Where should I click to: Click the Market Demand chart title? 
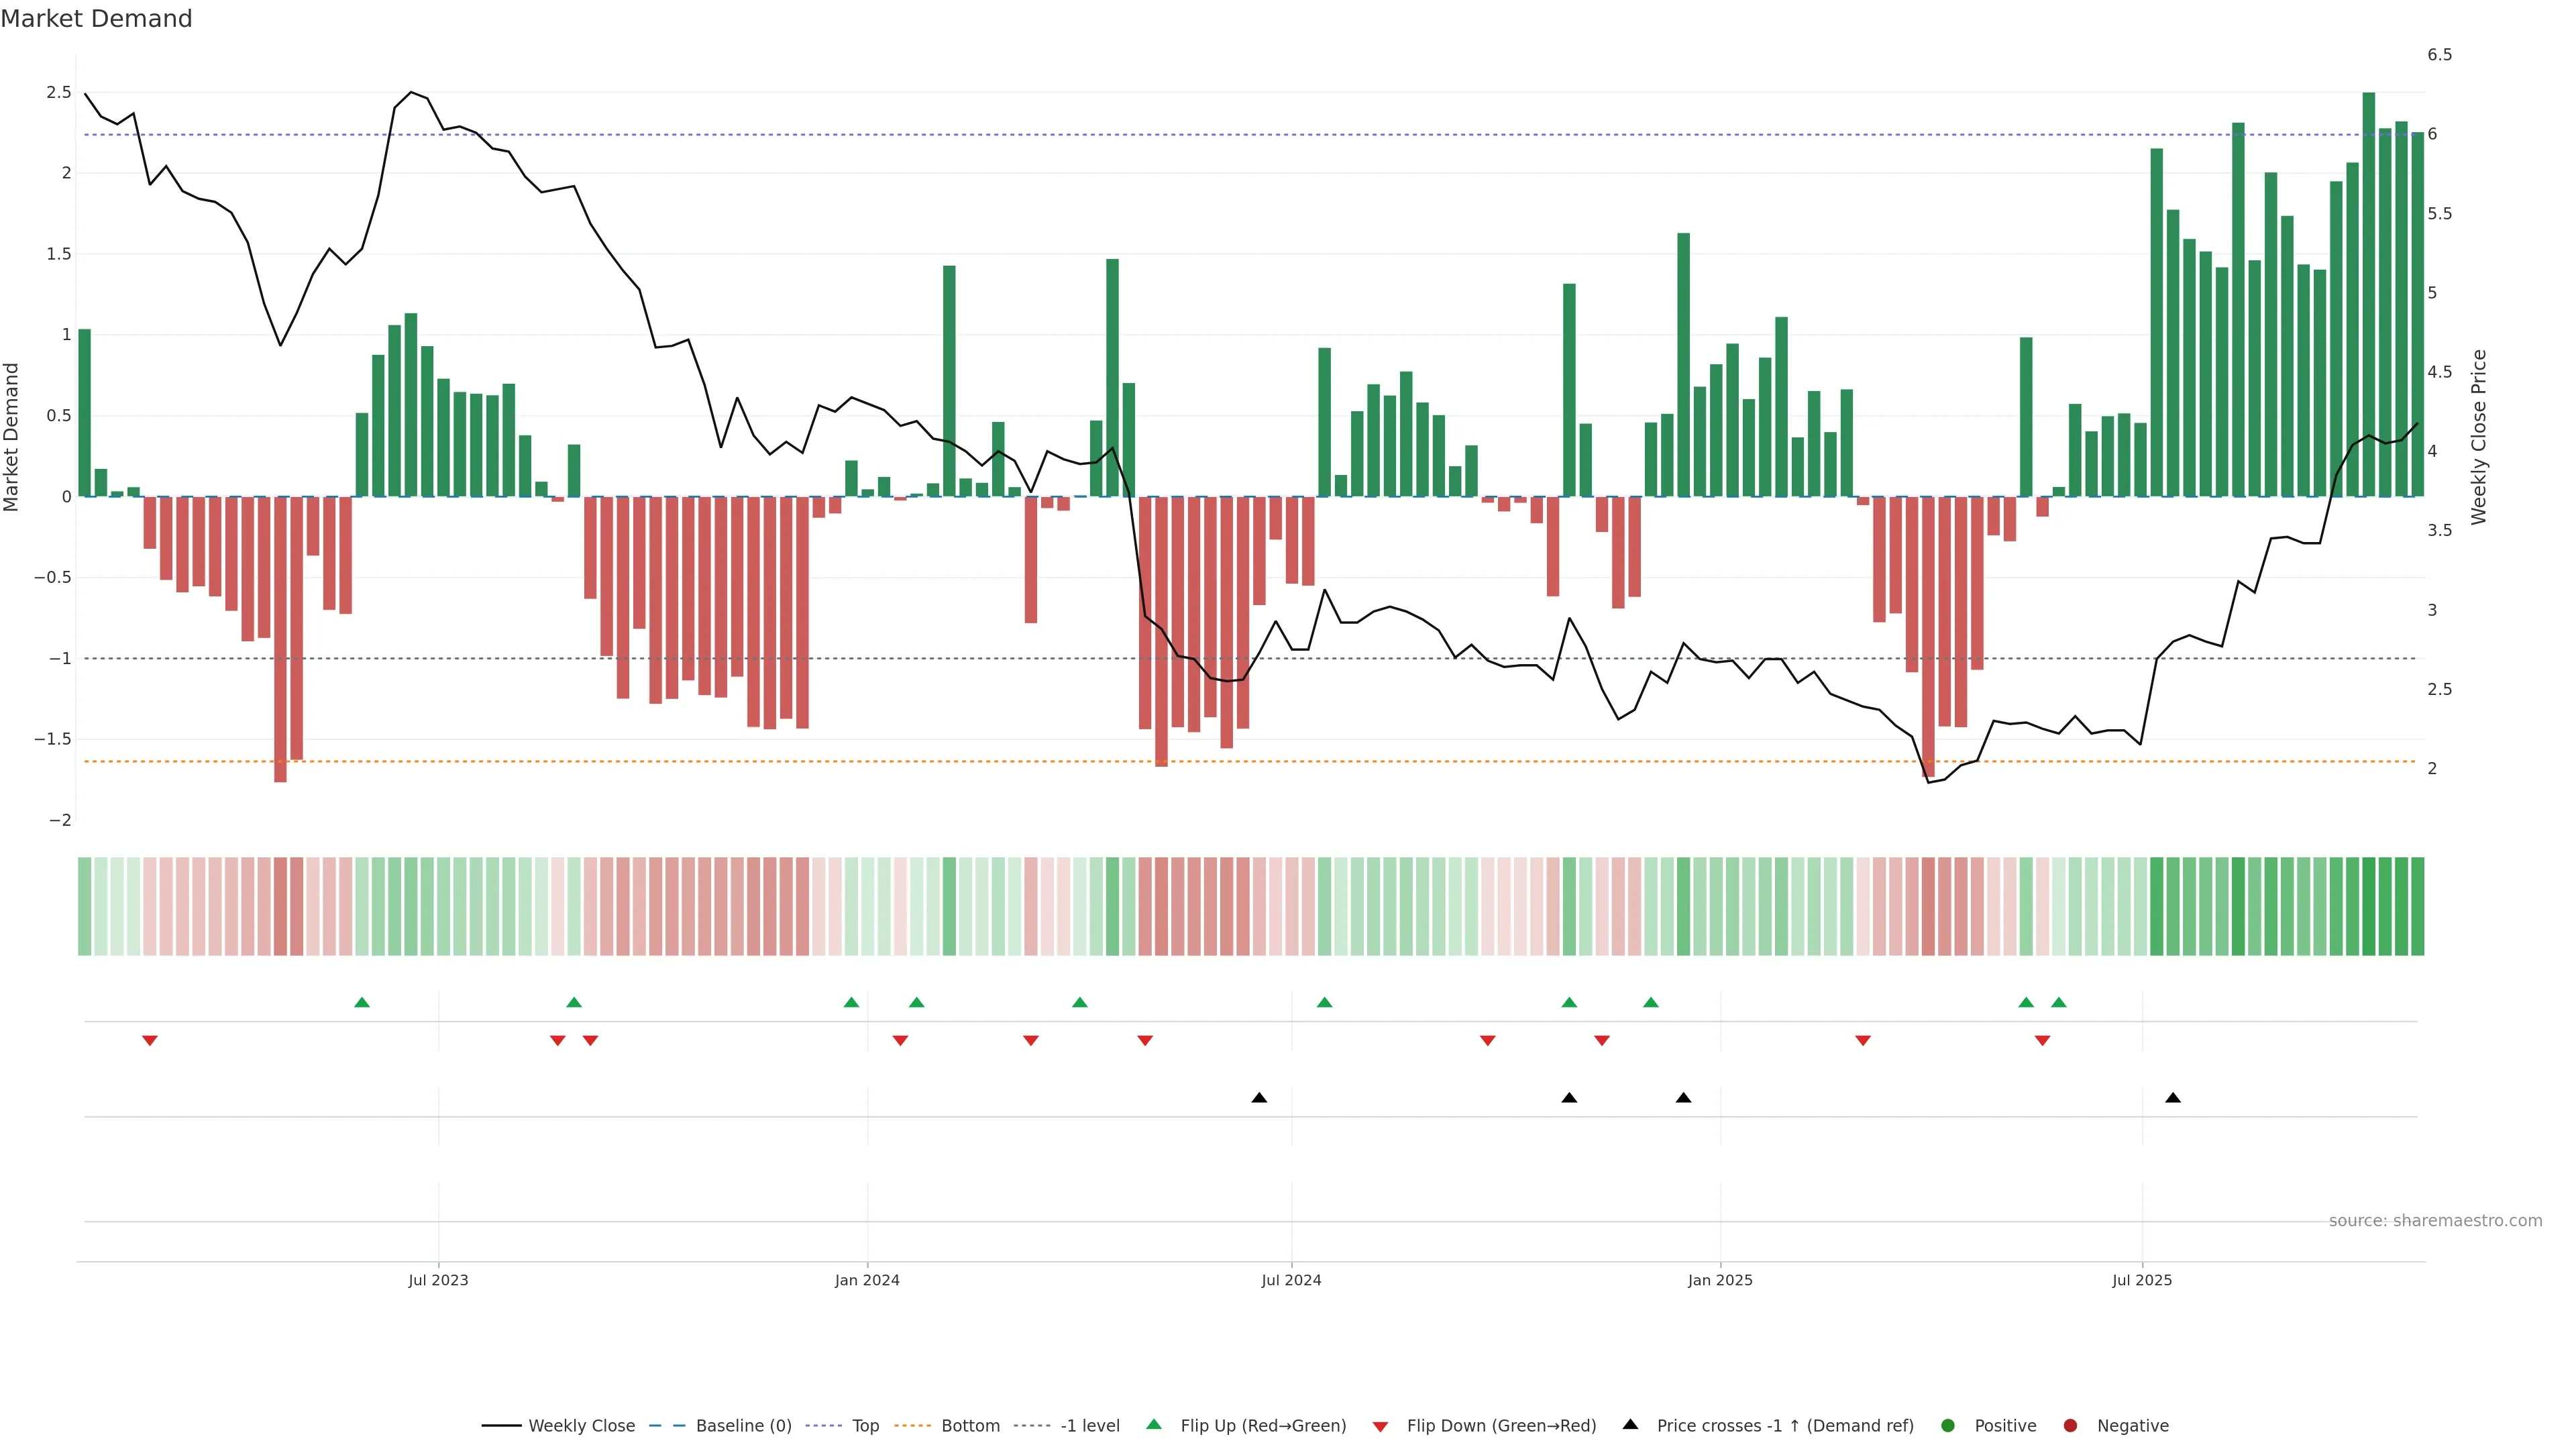pos(96,19)
